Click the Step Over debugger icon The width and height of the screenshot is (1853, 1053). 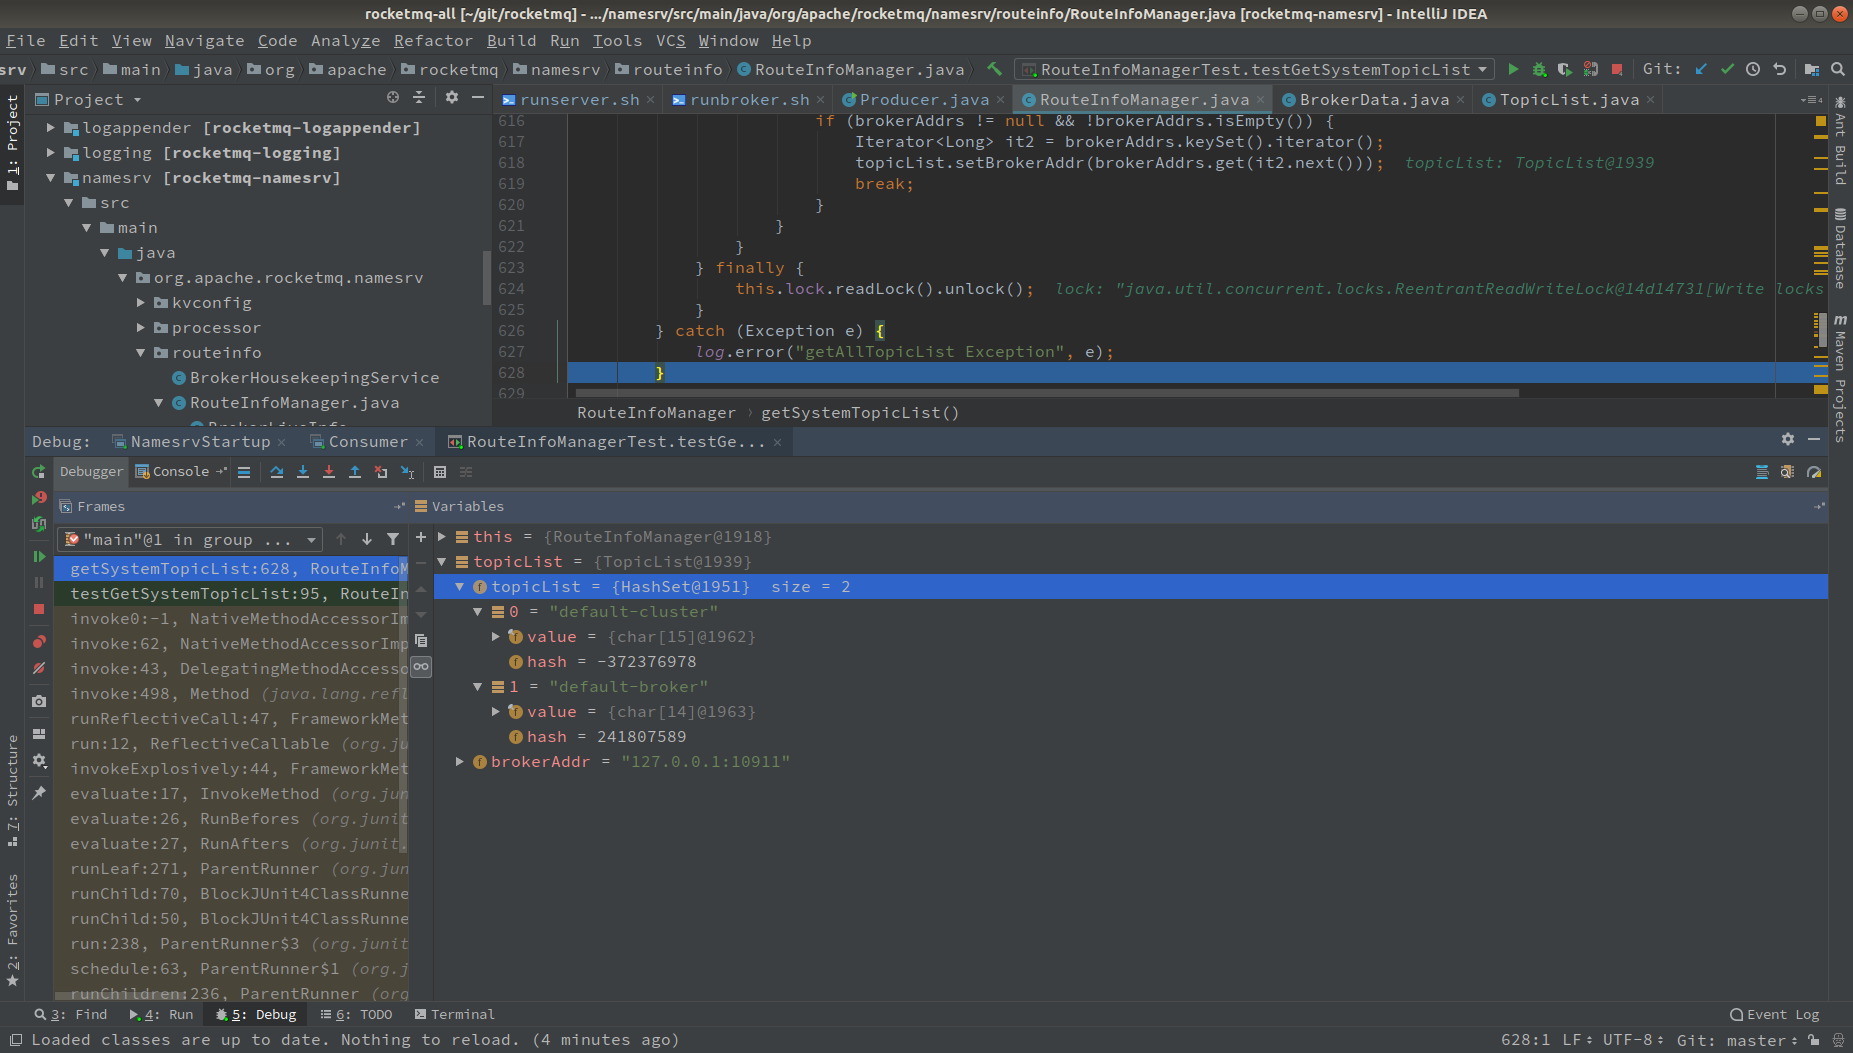277,472
